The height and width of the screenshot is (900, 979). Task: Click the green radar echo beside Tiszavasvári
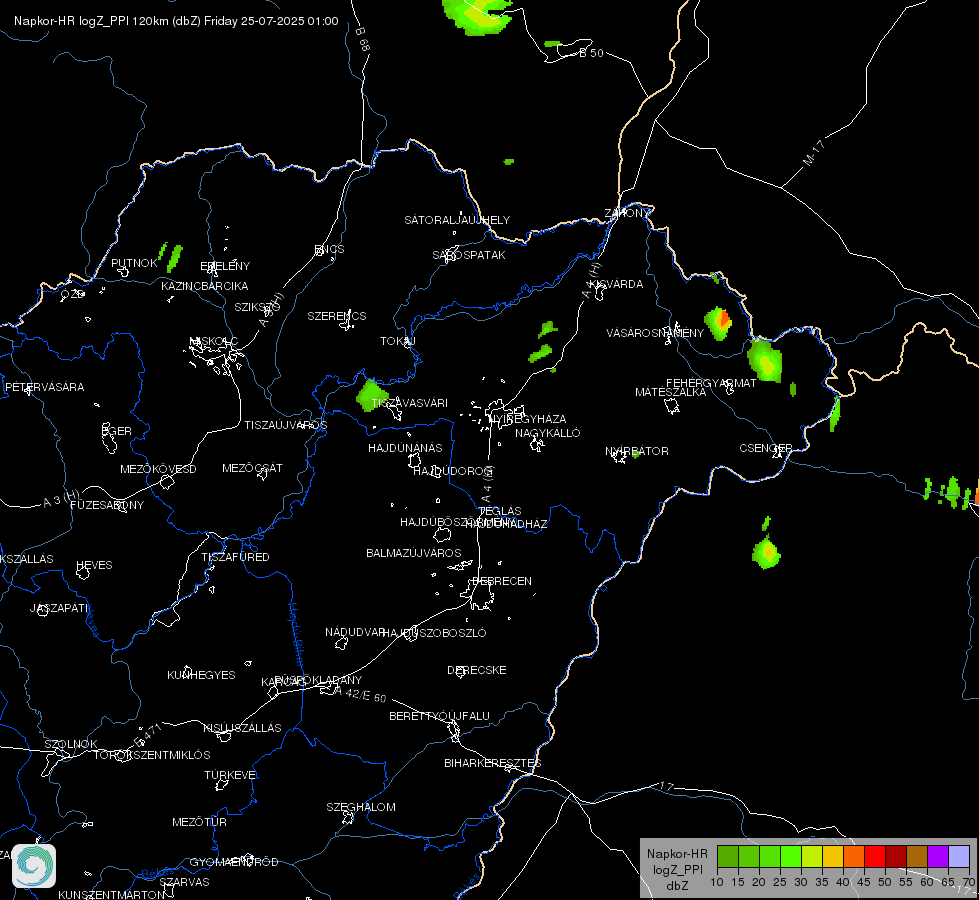(x=372, y=396)
